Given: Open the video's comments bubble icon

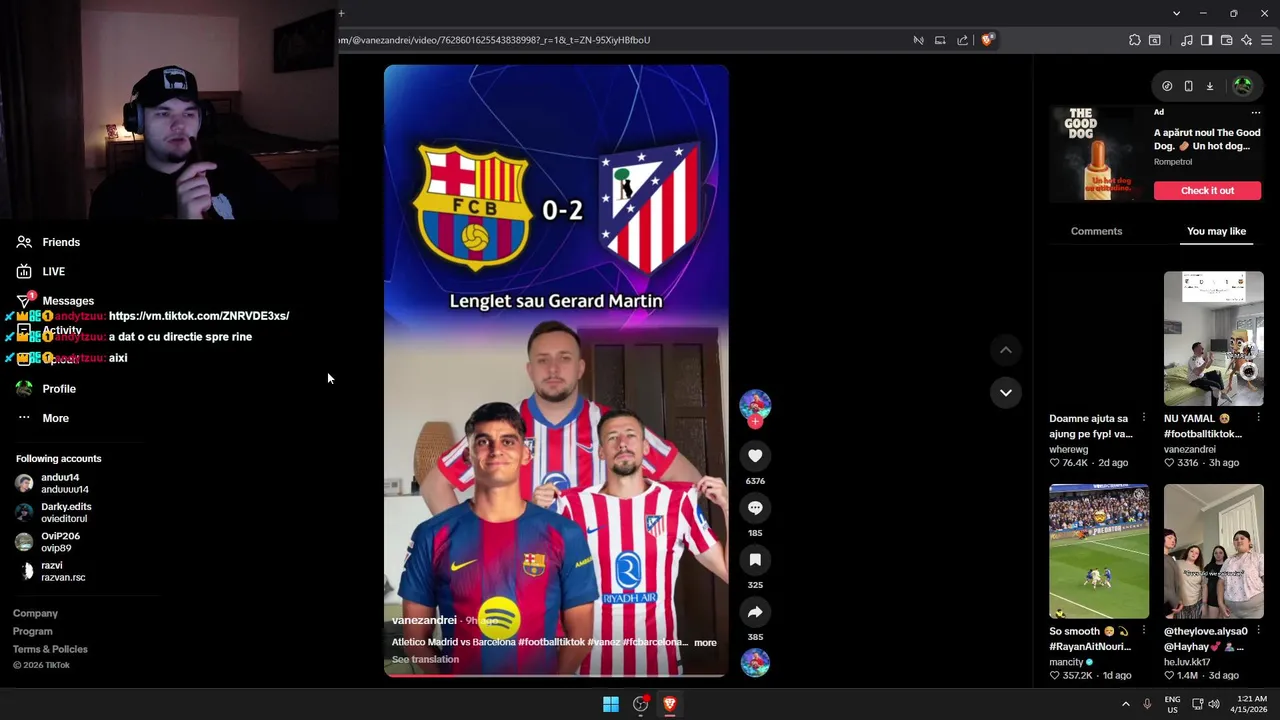Looking at the screenshot, I should 755,508.
